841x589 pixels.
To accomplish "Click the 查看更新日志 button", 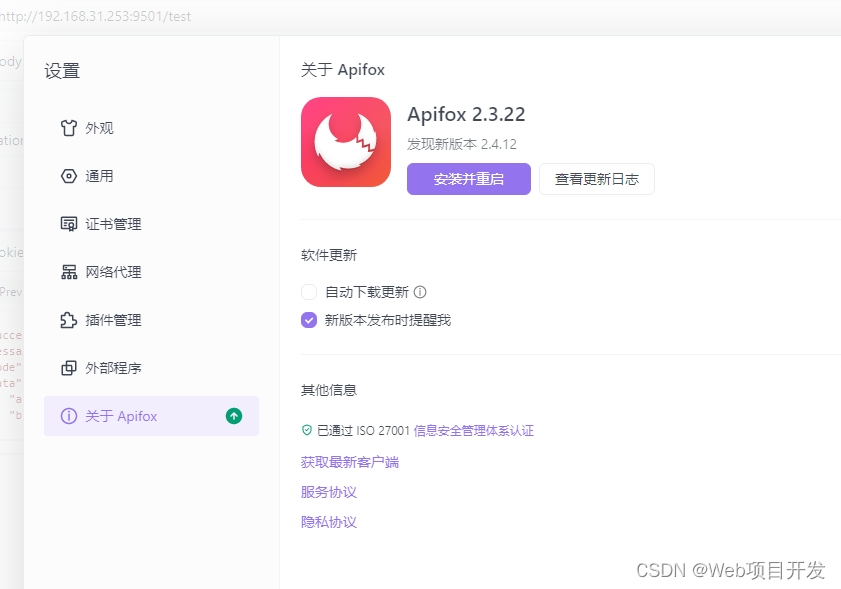I will pos(596,179).
